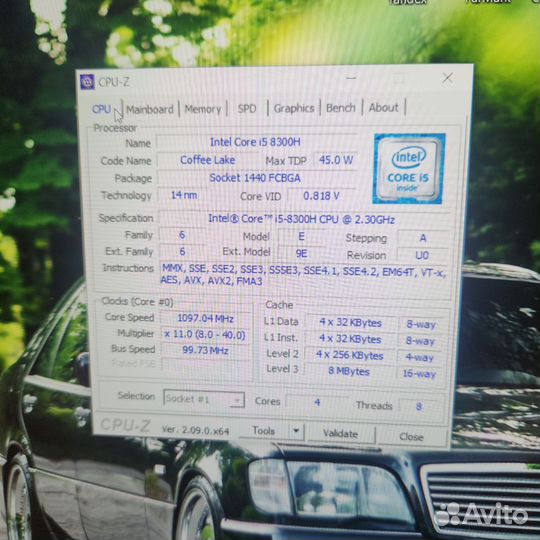
Task: Click the L1 Data value 4 x 32 KBytes
Action: tap(351, 323)
